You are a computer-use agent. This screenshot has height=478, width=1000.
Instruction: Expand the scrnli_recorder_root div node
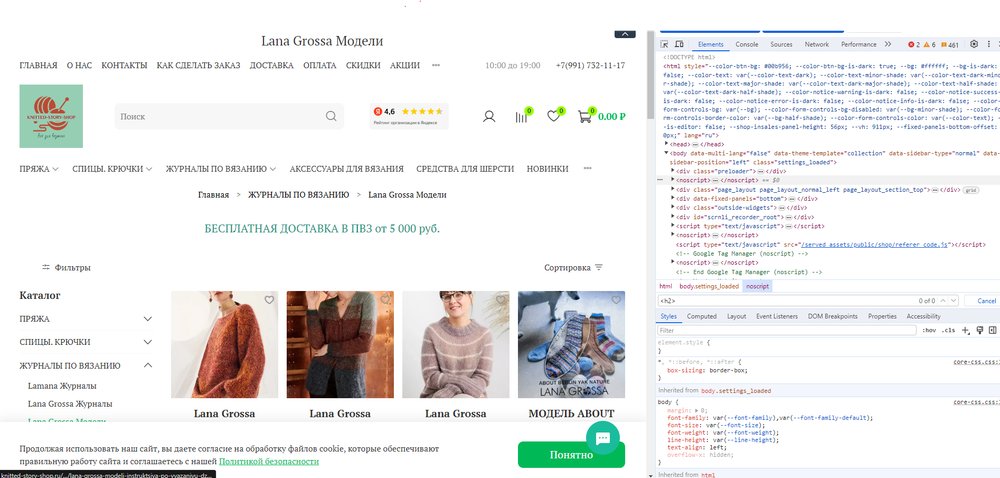tap(673, 217)
